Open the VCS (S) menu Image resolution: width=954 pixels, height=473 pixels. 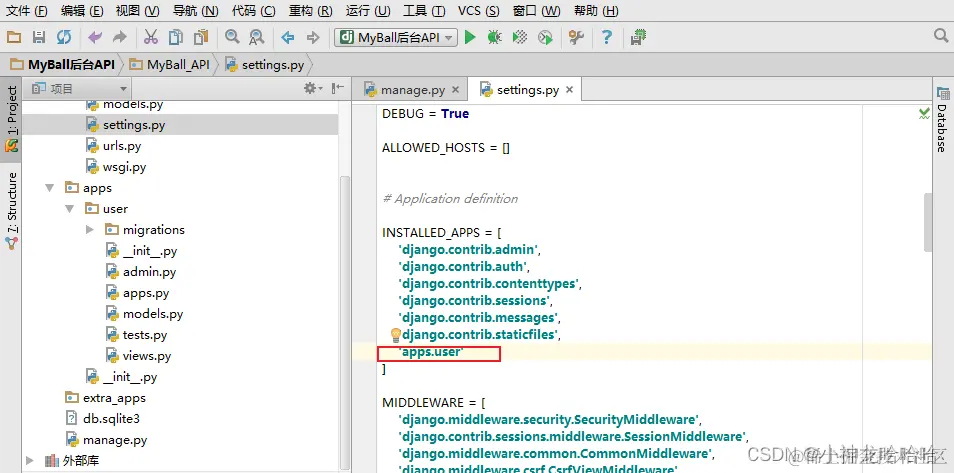pos(478,11)
